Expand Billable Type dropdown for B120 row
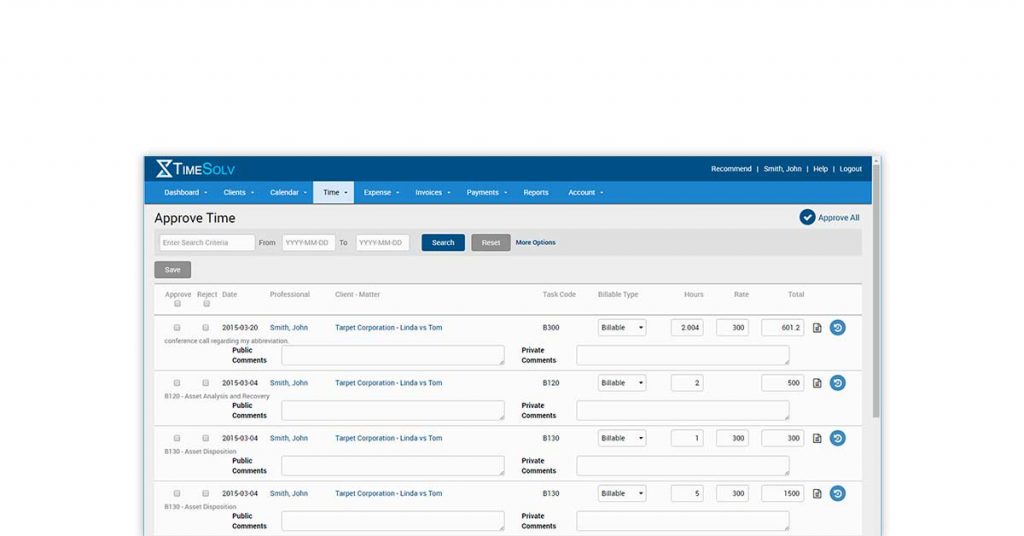The width and height of the screenshot is (1024, 536). [x=622, y=383]
